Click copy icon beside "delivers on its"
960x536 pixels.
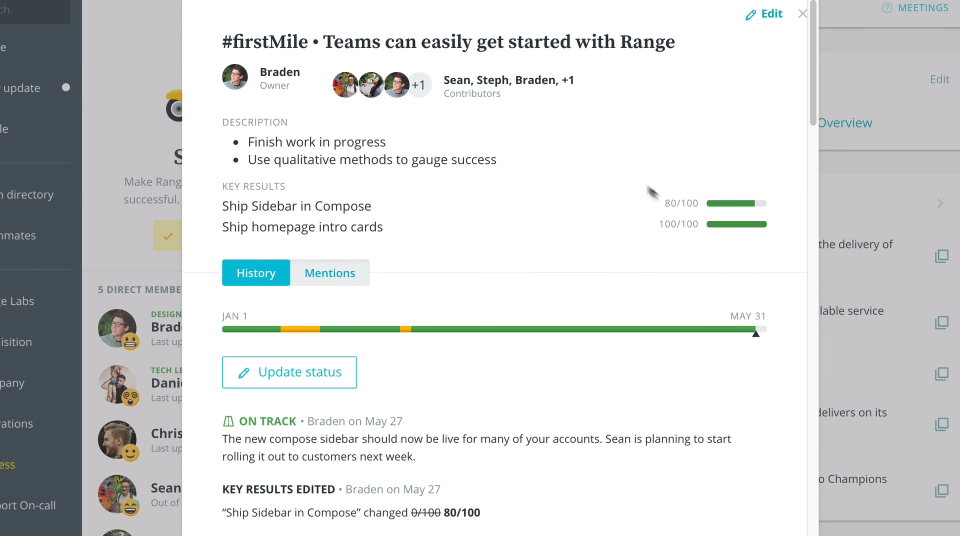pyautogui.click(x=941, y=424)
